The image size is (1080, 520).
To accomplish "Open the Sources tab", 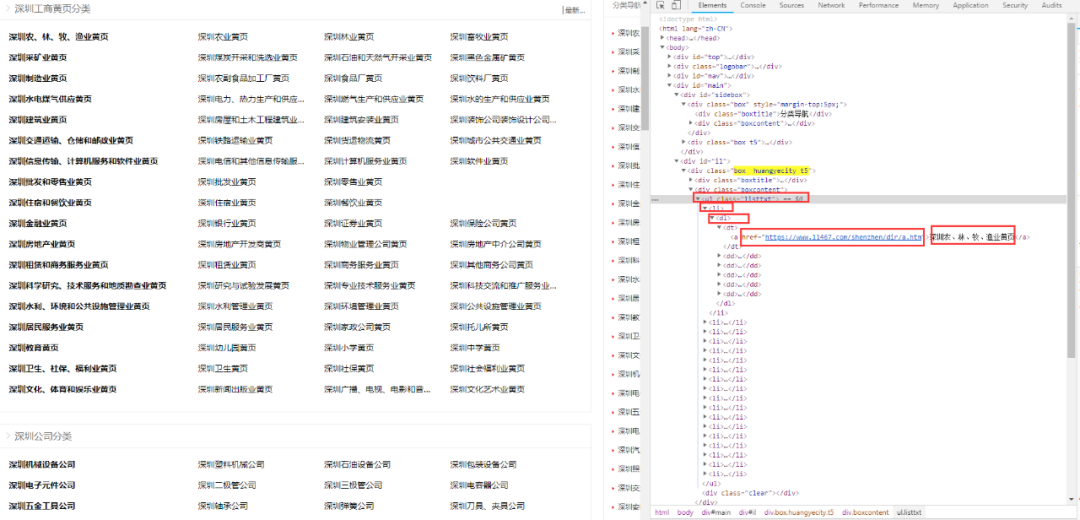I will pos(791,6).
